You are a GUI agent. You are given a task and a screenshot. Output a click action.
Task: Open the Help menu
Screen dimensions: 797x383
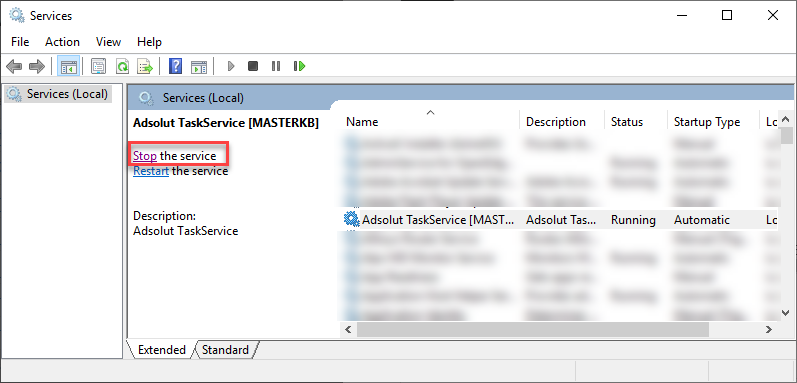point(149,42)
